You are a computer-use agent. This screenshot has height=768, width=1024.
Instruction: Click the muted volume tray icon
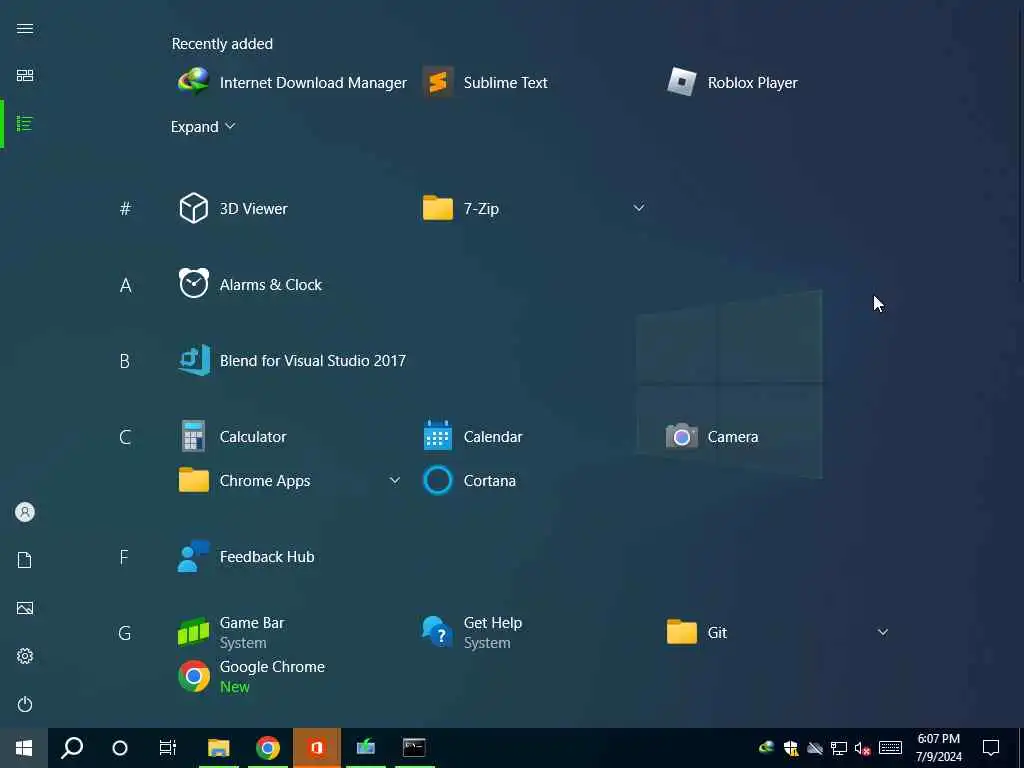[863, 748]
